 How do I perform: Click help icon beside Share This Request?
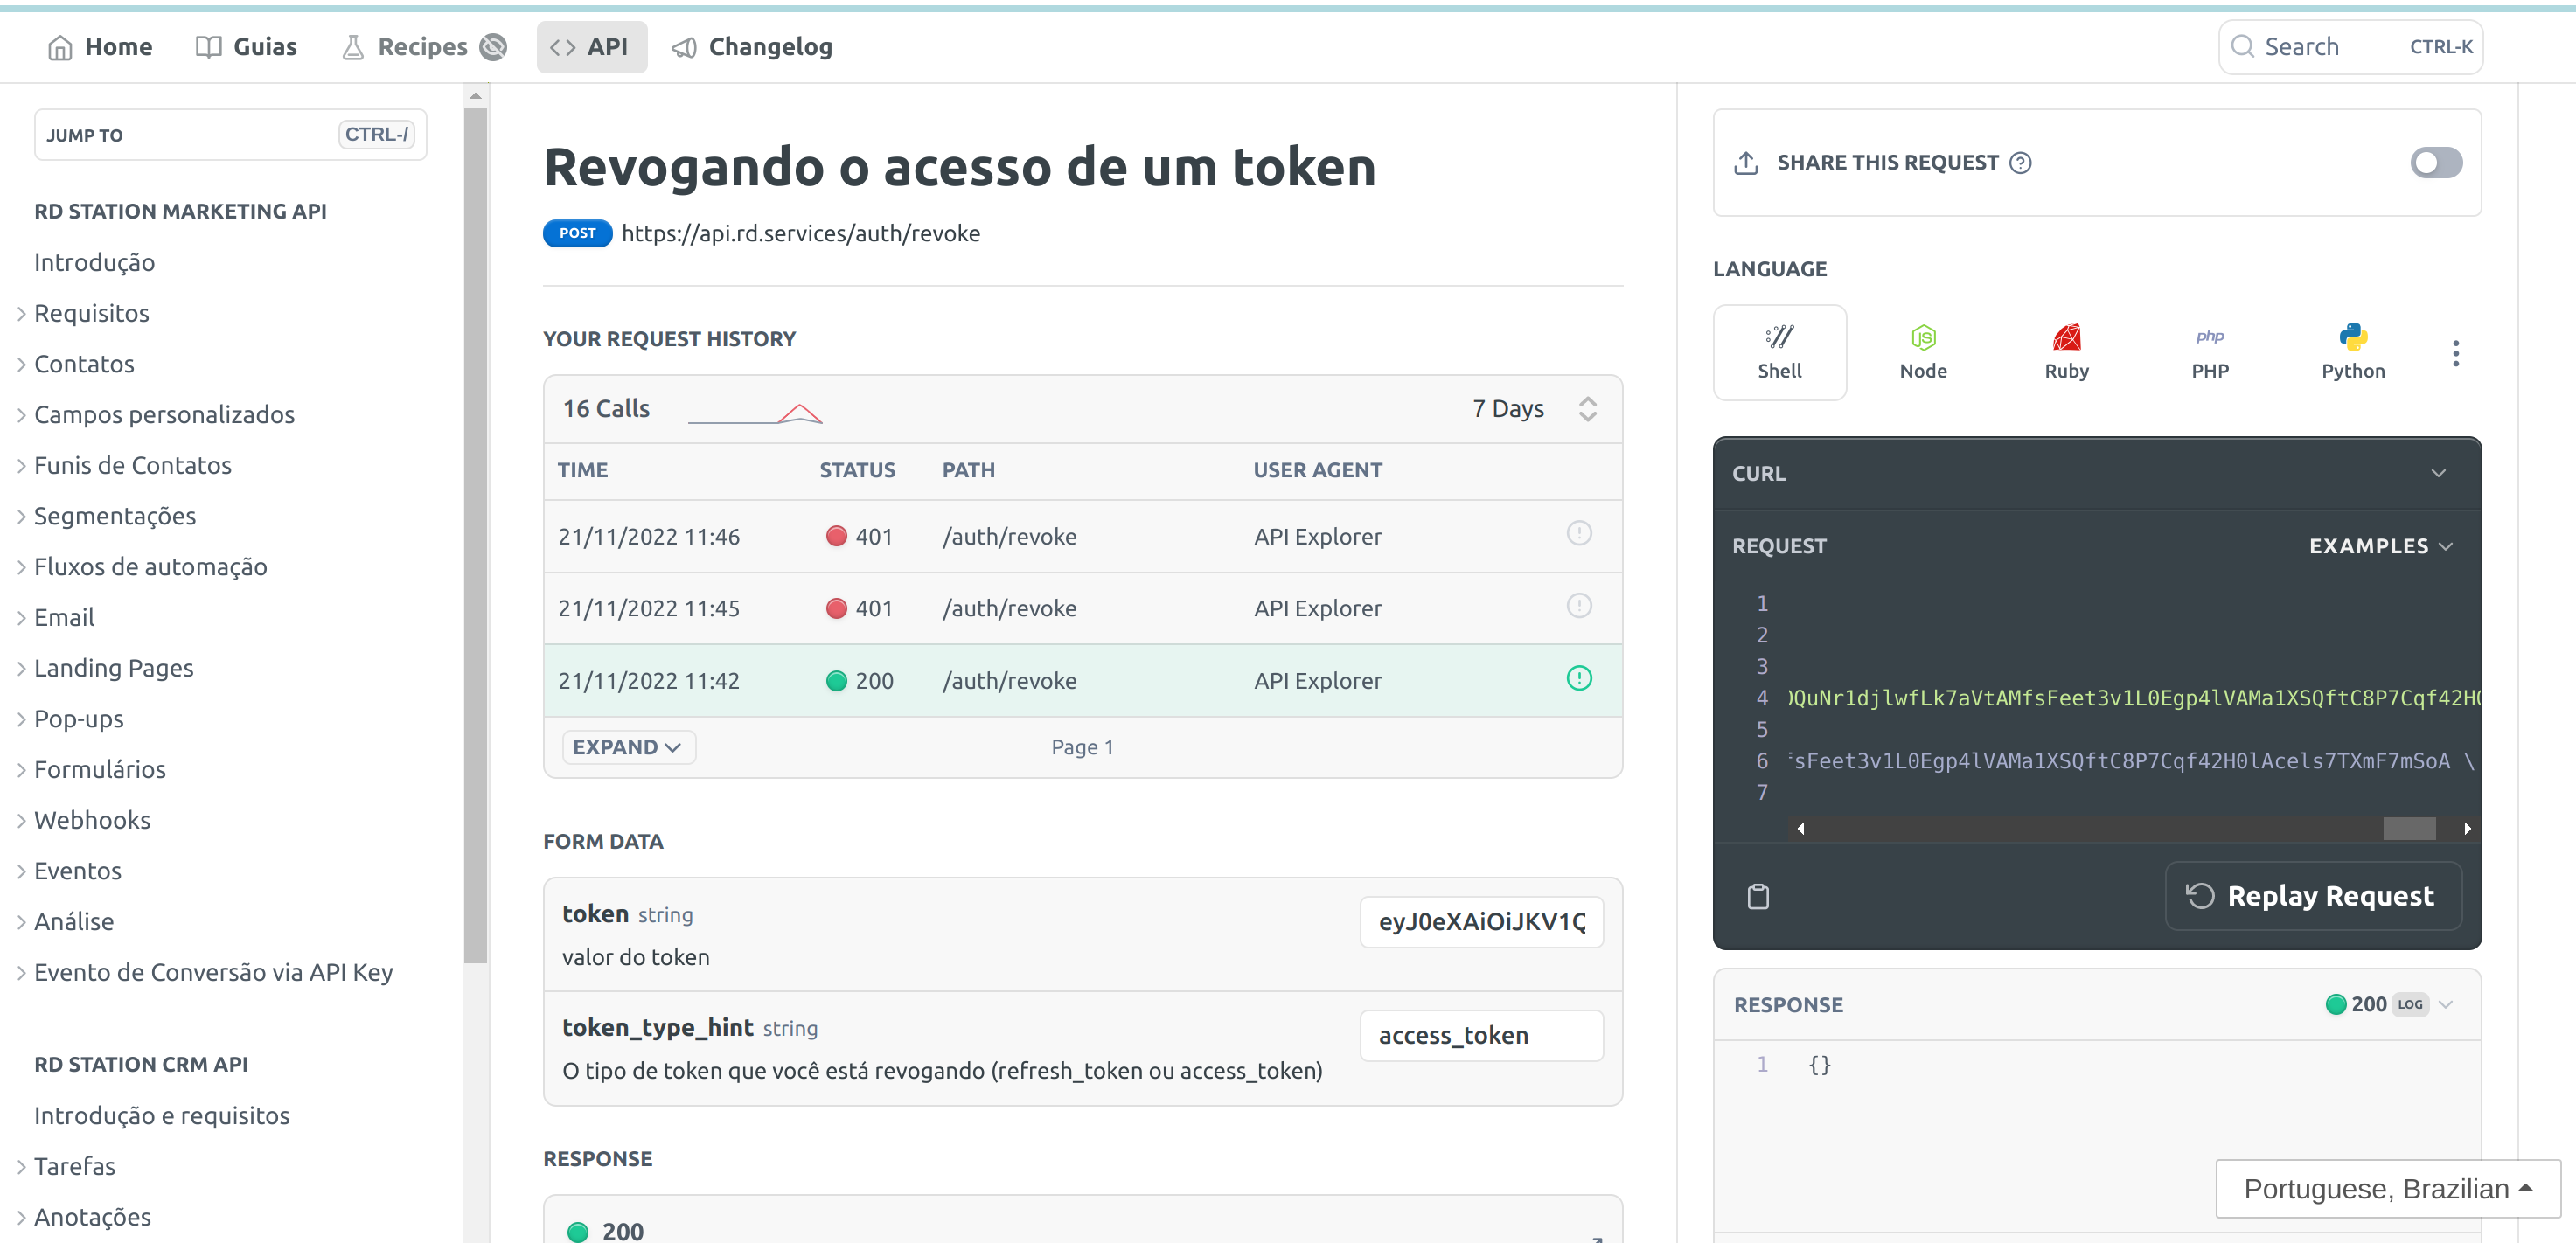(x=2020, y=163)
